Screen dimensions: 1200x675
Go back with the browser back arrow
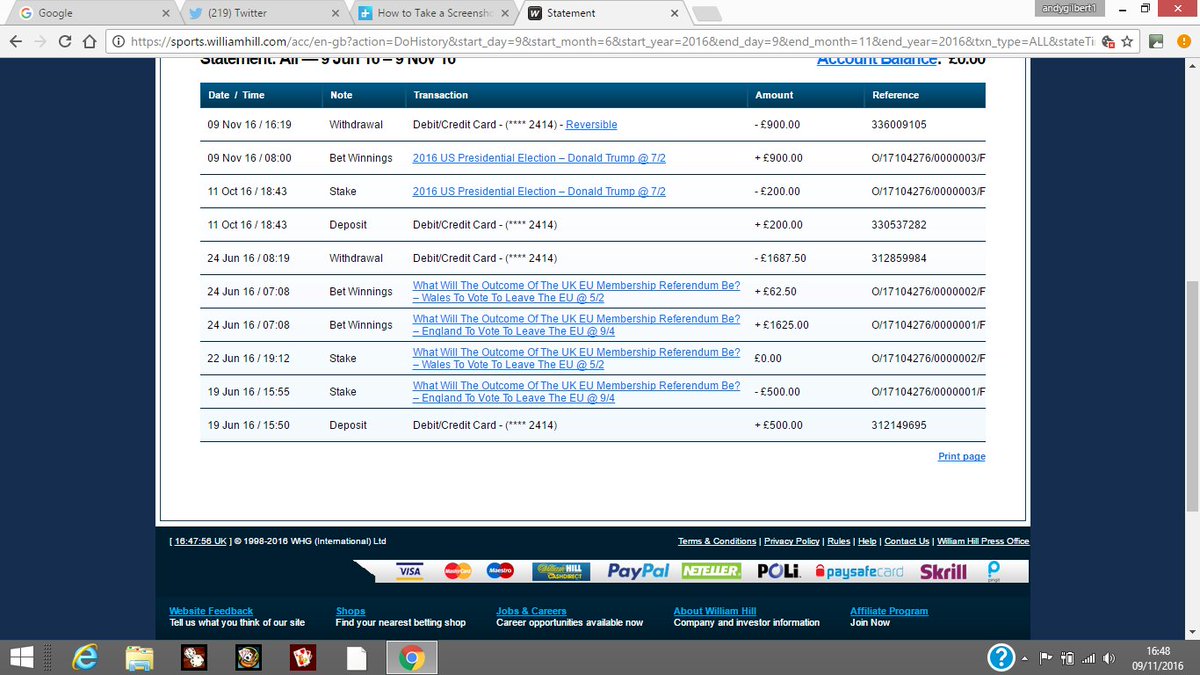(14, 42)
